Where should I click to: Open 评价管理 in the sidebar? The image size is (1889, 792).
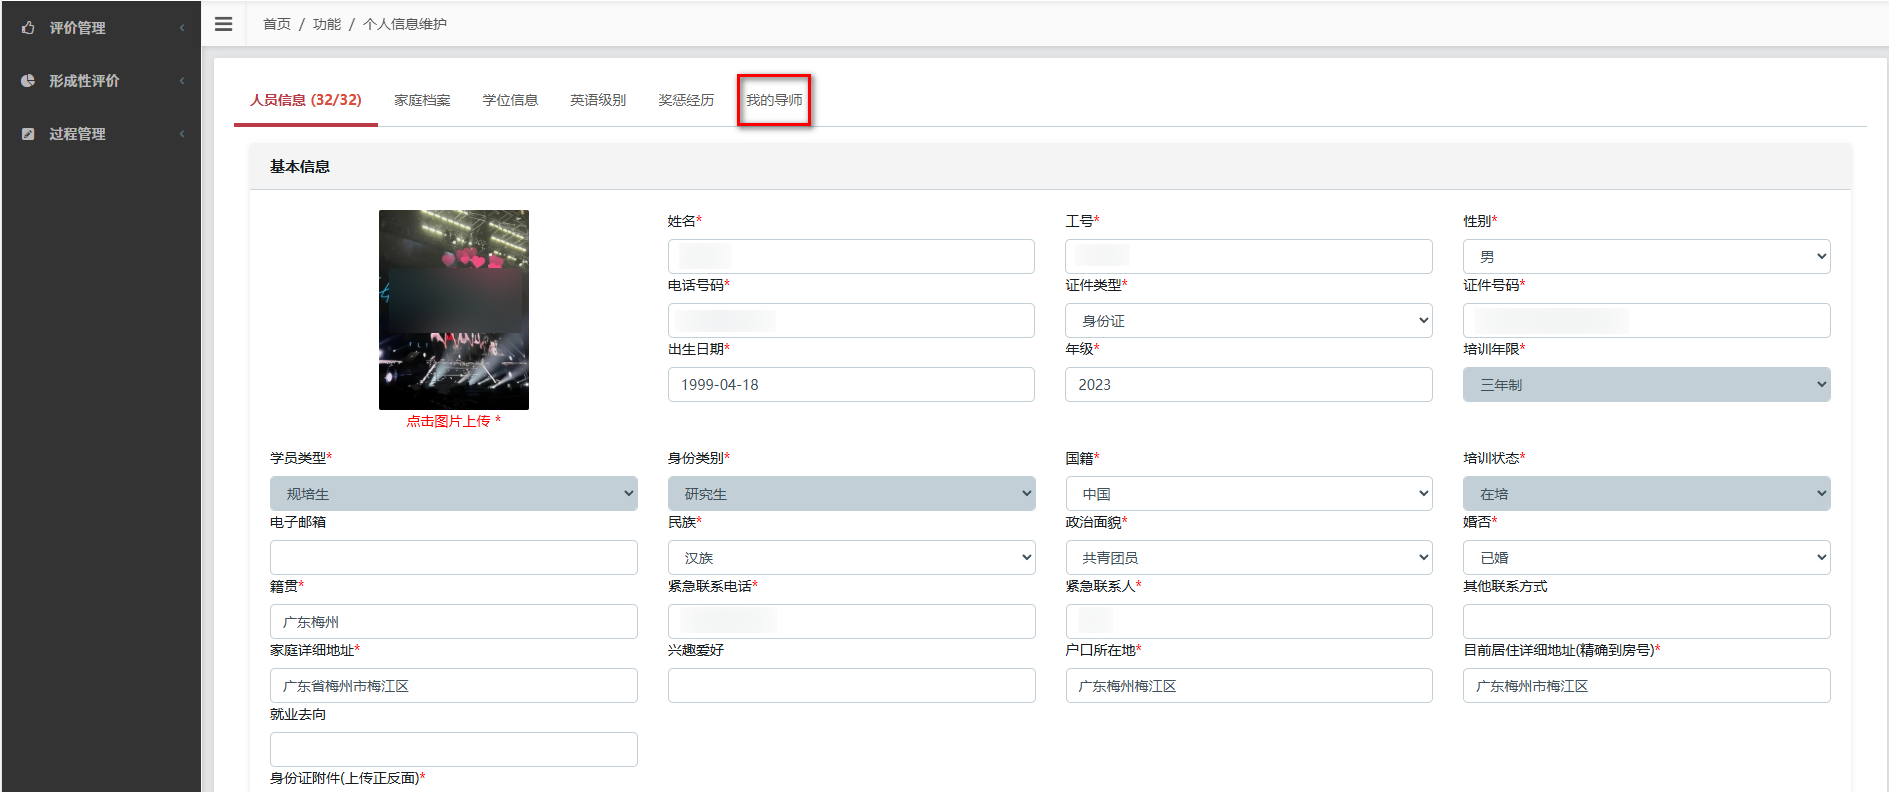click(x=77, y=28)
